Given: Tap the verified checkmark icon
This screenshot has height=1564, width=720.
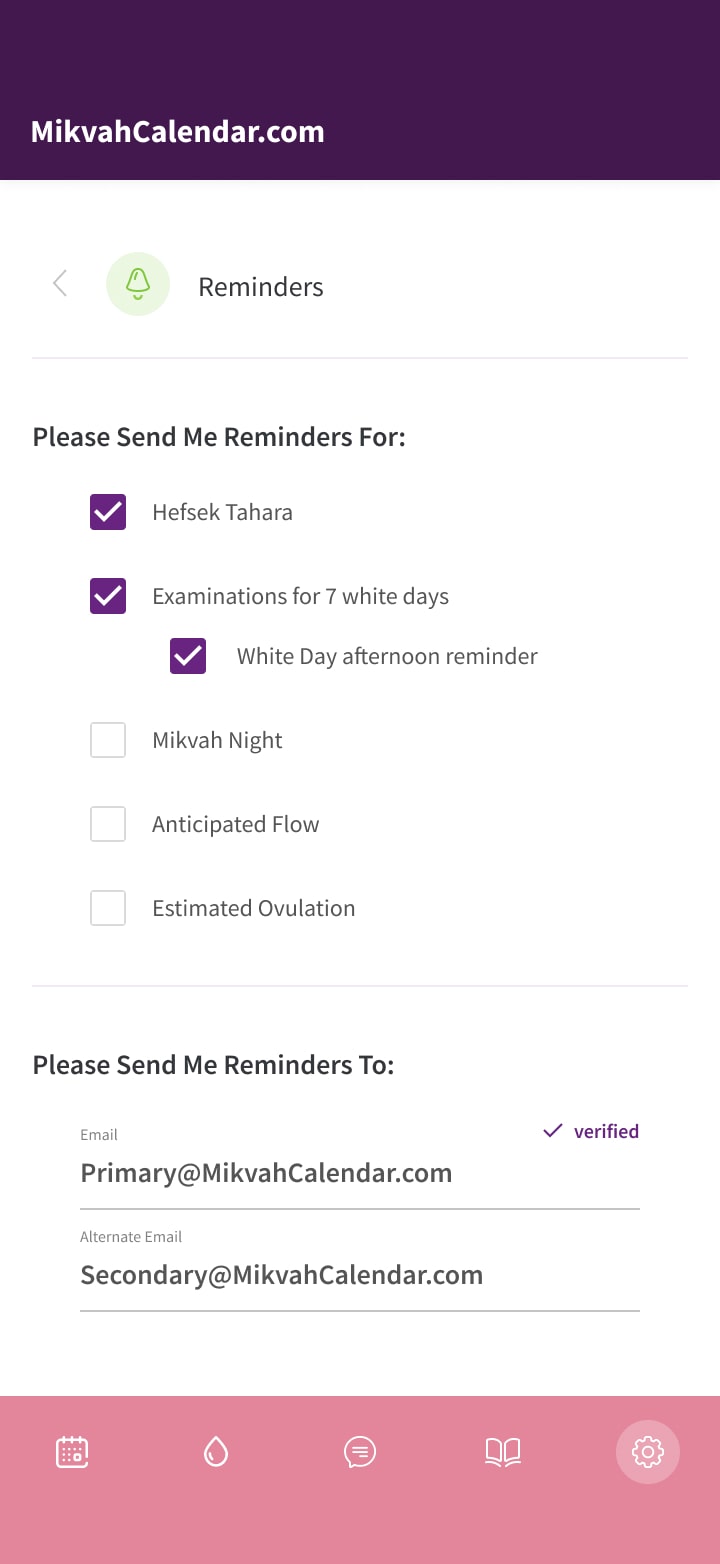Looking at the screenshot, I should click(552, 1131).
